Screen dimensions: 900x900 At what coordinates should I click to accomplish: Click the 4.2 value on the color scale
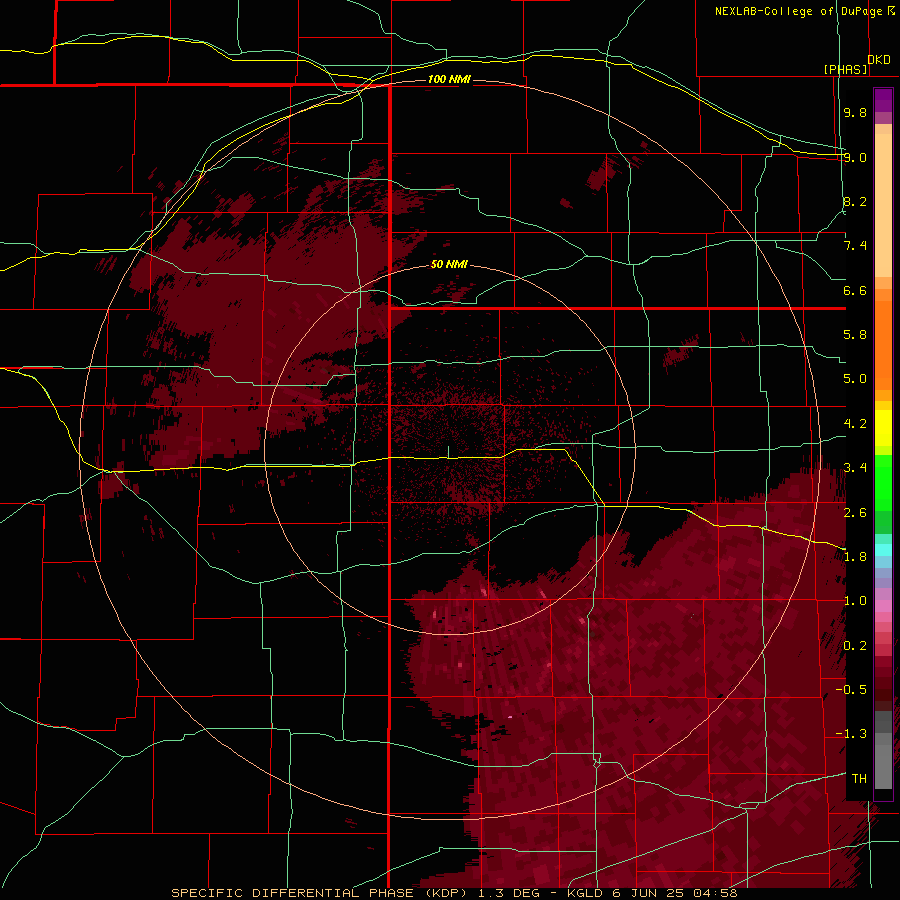(x=855, y=424)
